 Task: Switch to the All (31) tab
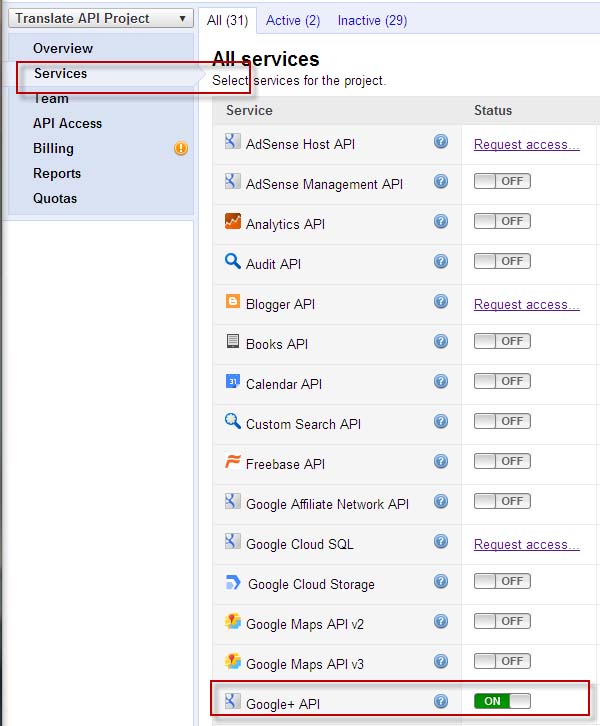coord(227,20)
